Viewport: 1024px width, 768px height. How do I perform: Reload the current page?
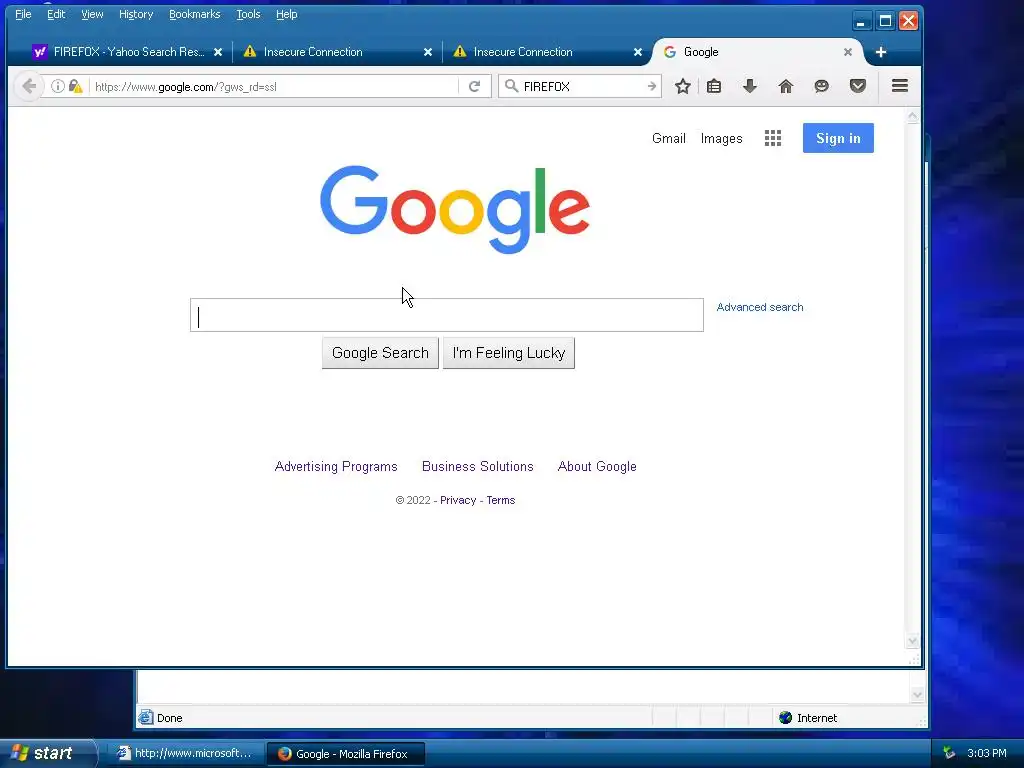[x=475, y=86]
